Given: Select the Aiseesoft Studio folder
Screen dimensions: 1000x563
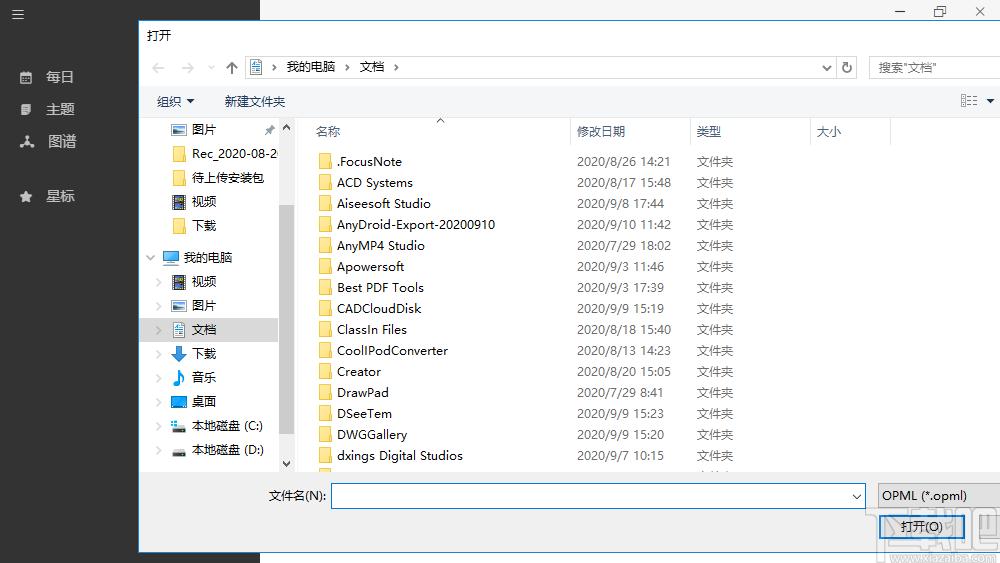Looking at the screenshot, I should click(375, 203).
